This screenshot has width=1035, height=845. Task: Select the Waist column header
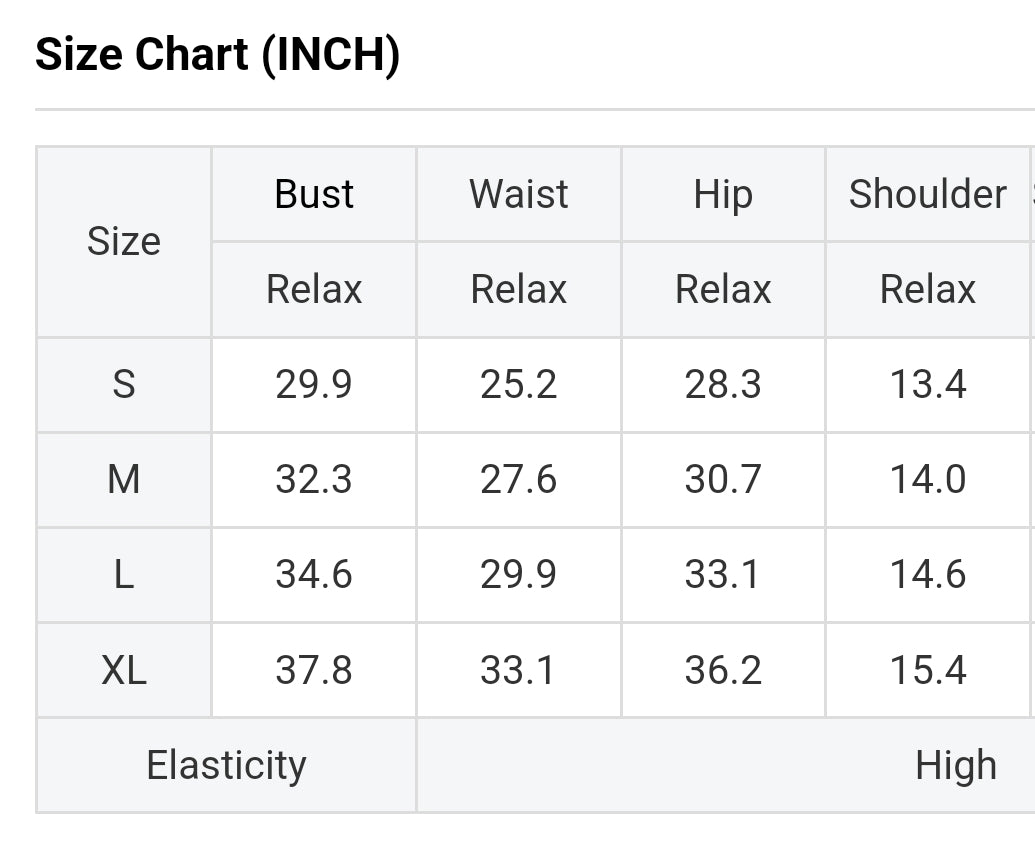(519, 194)
